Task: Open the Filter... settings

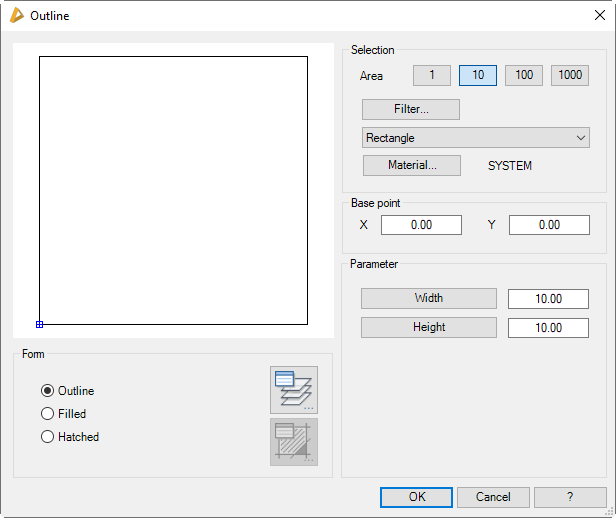Action: 411,109
